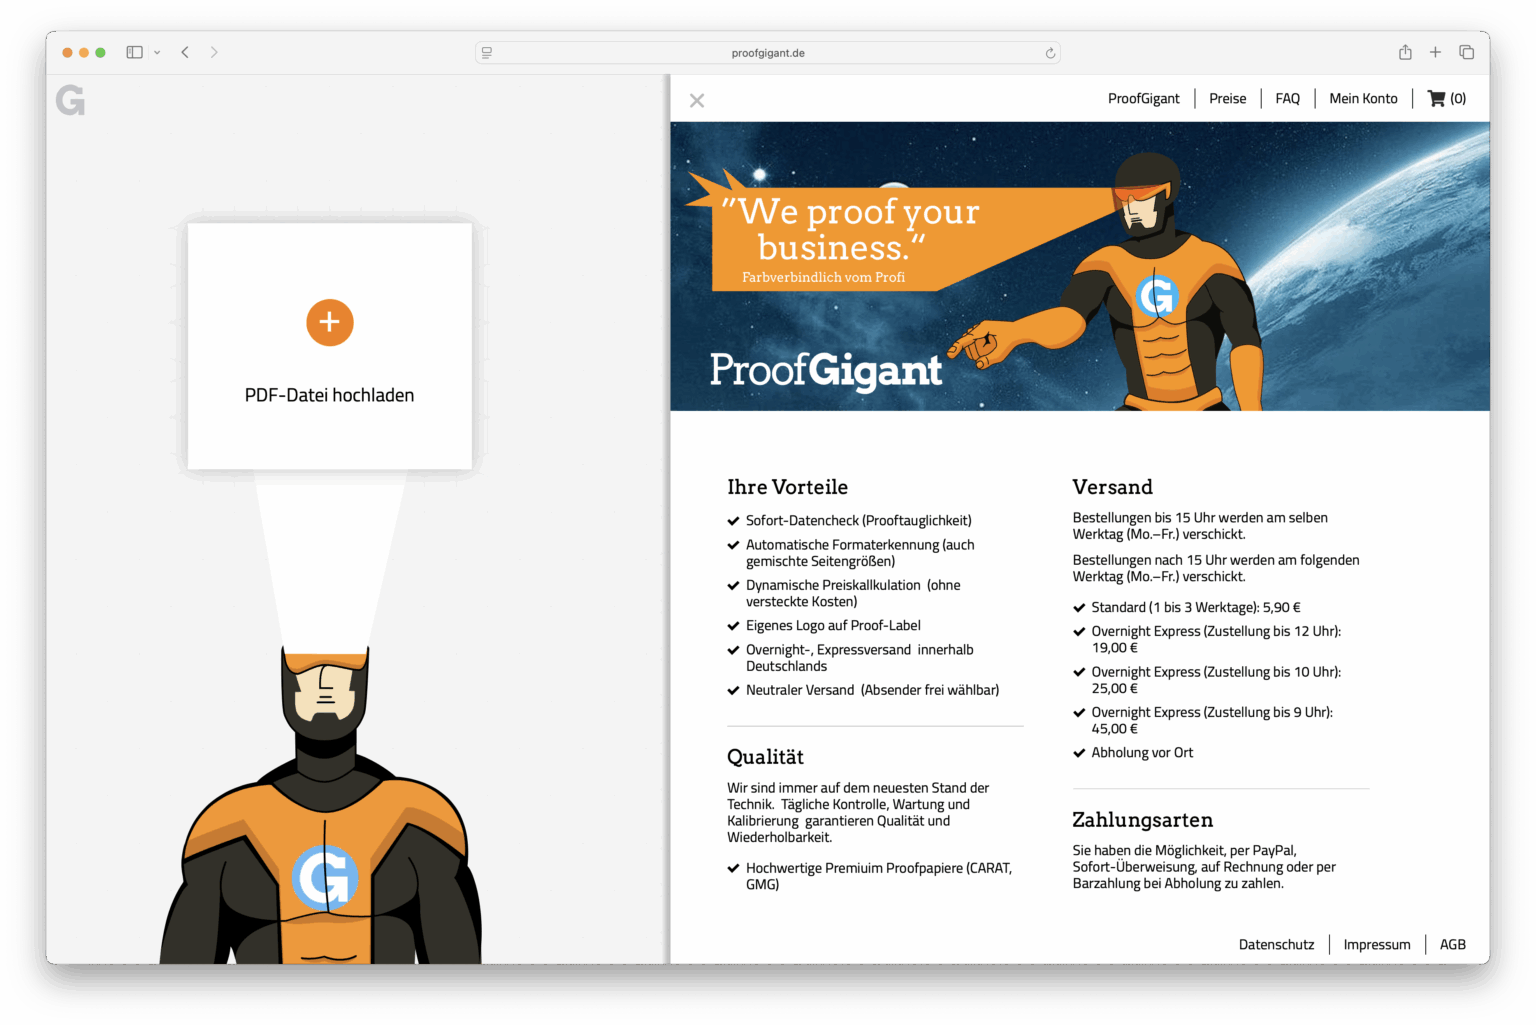Viewport: 1536px width, 1025px height.
Task: Toggle the Safari sidebar icon
Action: click(x=134, y=52)
